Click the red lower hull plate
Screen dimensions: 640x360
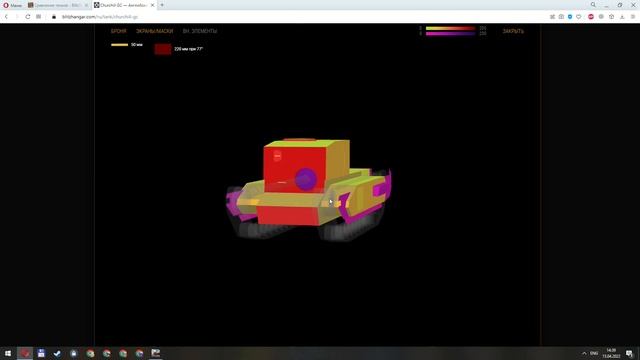[x=288, y=215]
